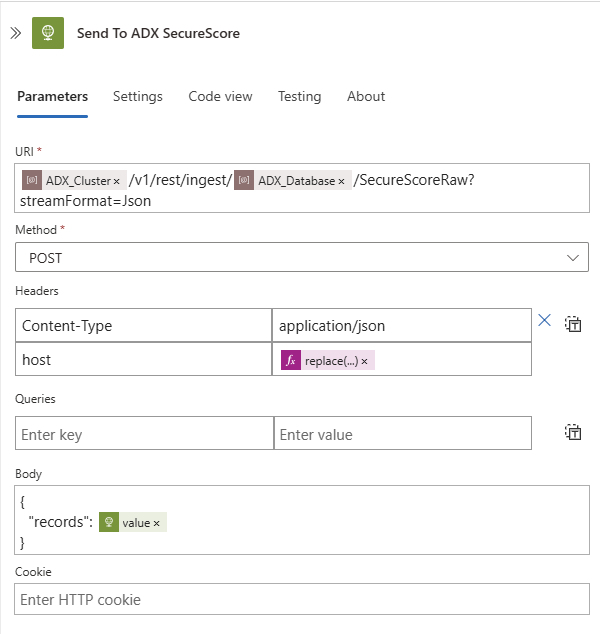Switch to the Settings tab

[x=138, y=96]
